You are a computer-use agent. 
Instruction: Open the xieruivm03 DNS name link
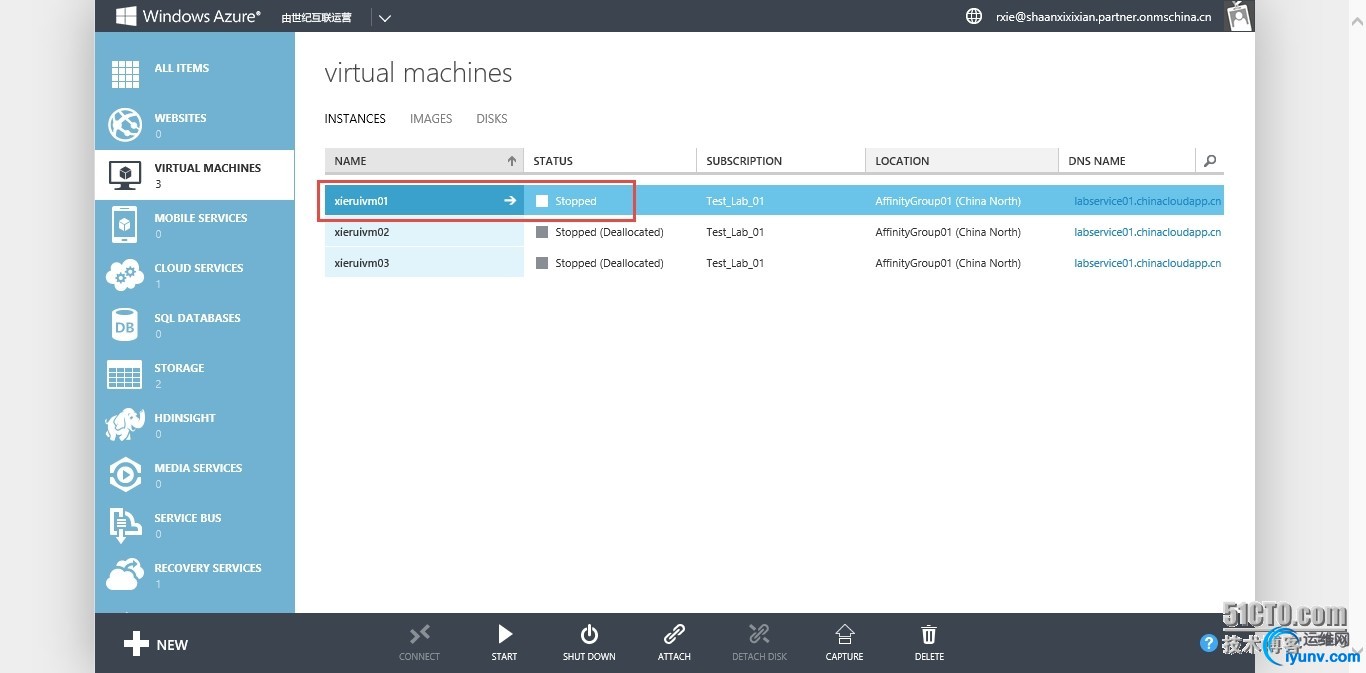[x=1148, y=263]
